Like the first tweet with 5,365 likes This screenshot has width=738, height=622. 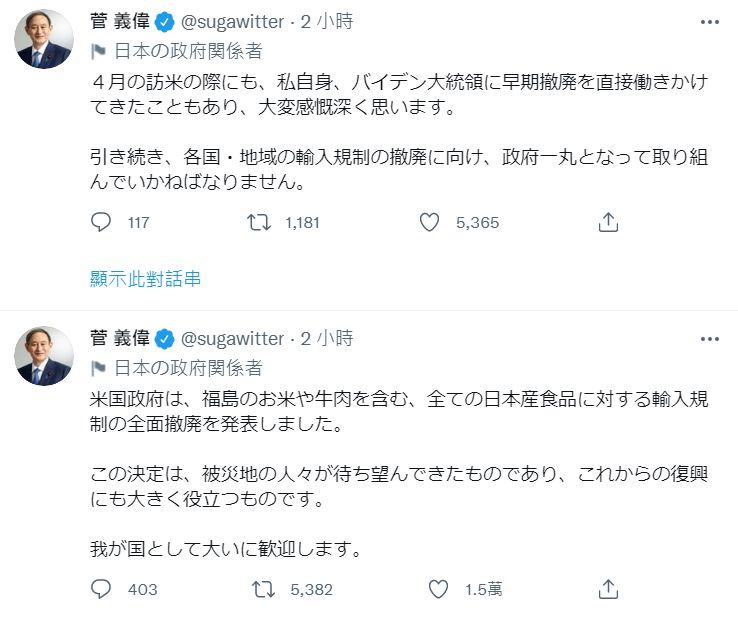tap(429, 223)
